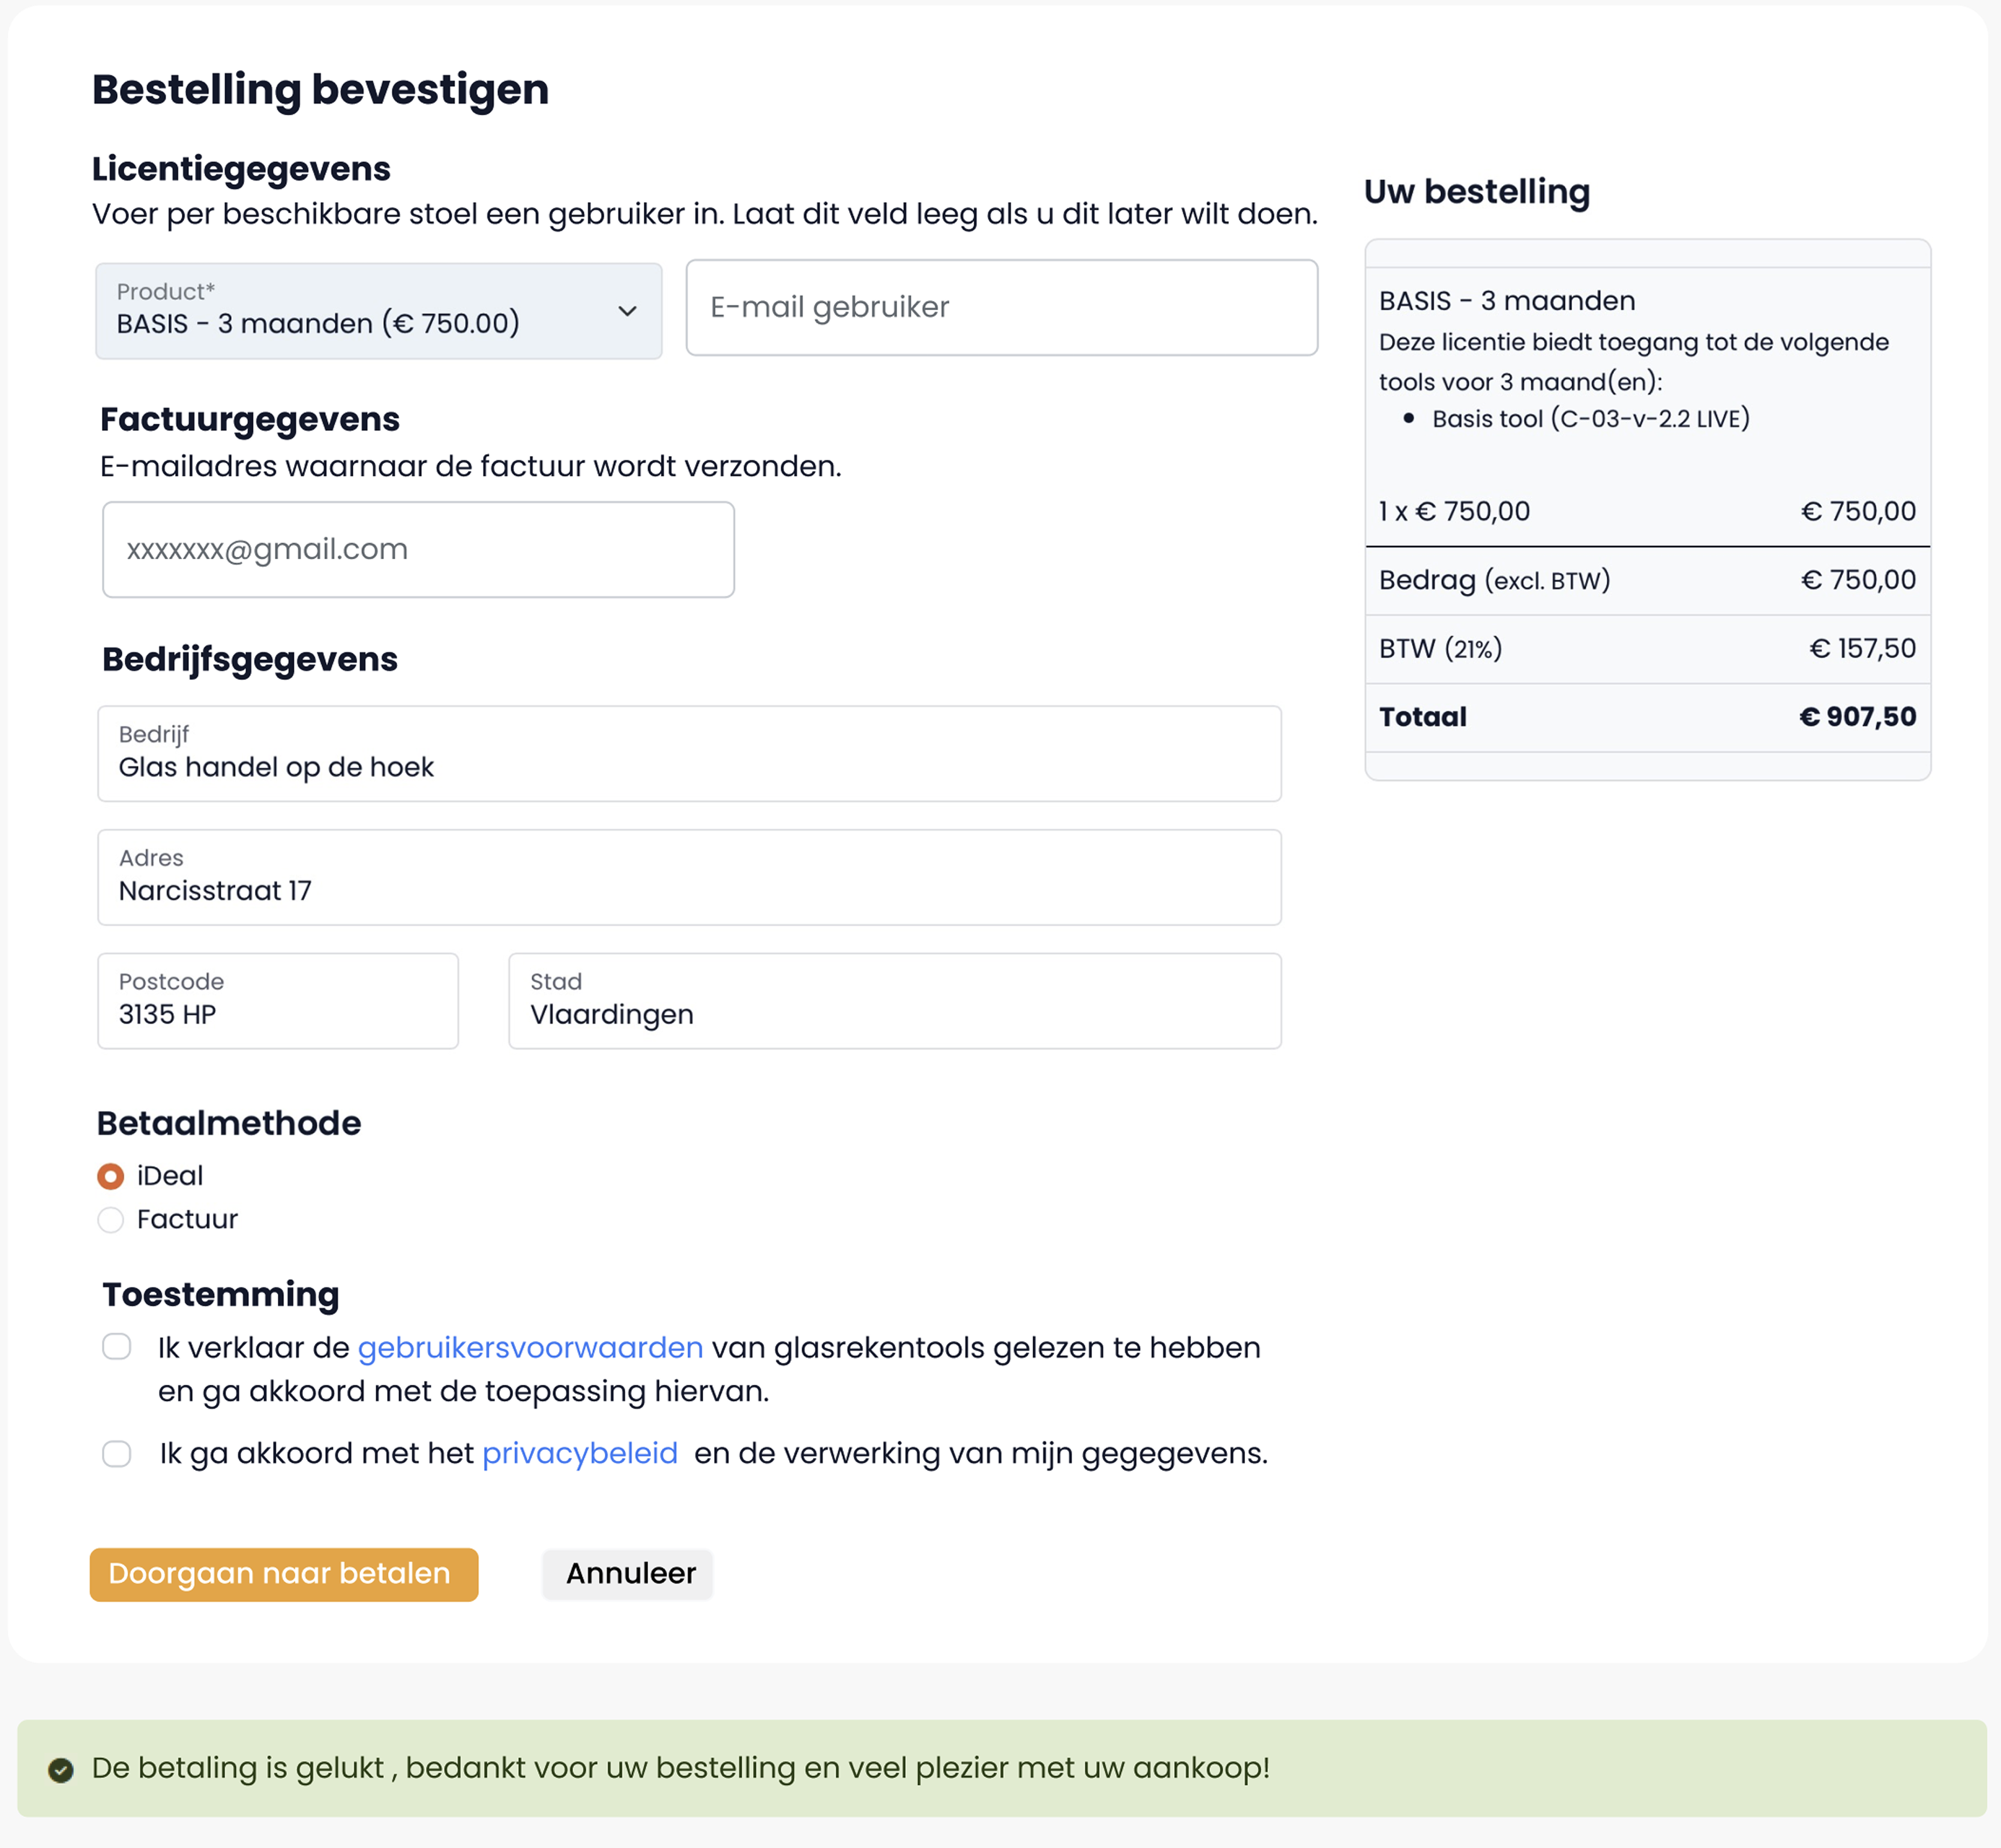Click the Stad field showing "Vlaardingen"
2001x1848 pixels.
tap(895, 1000)
